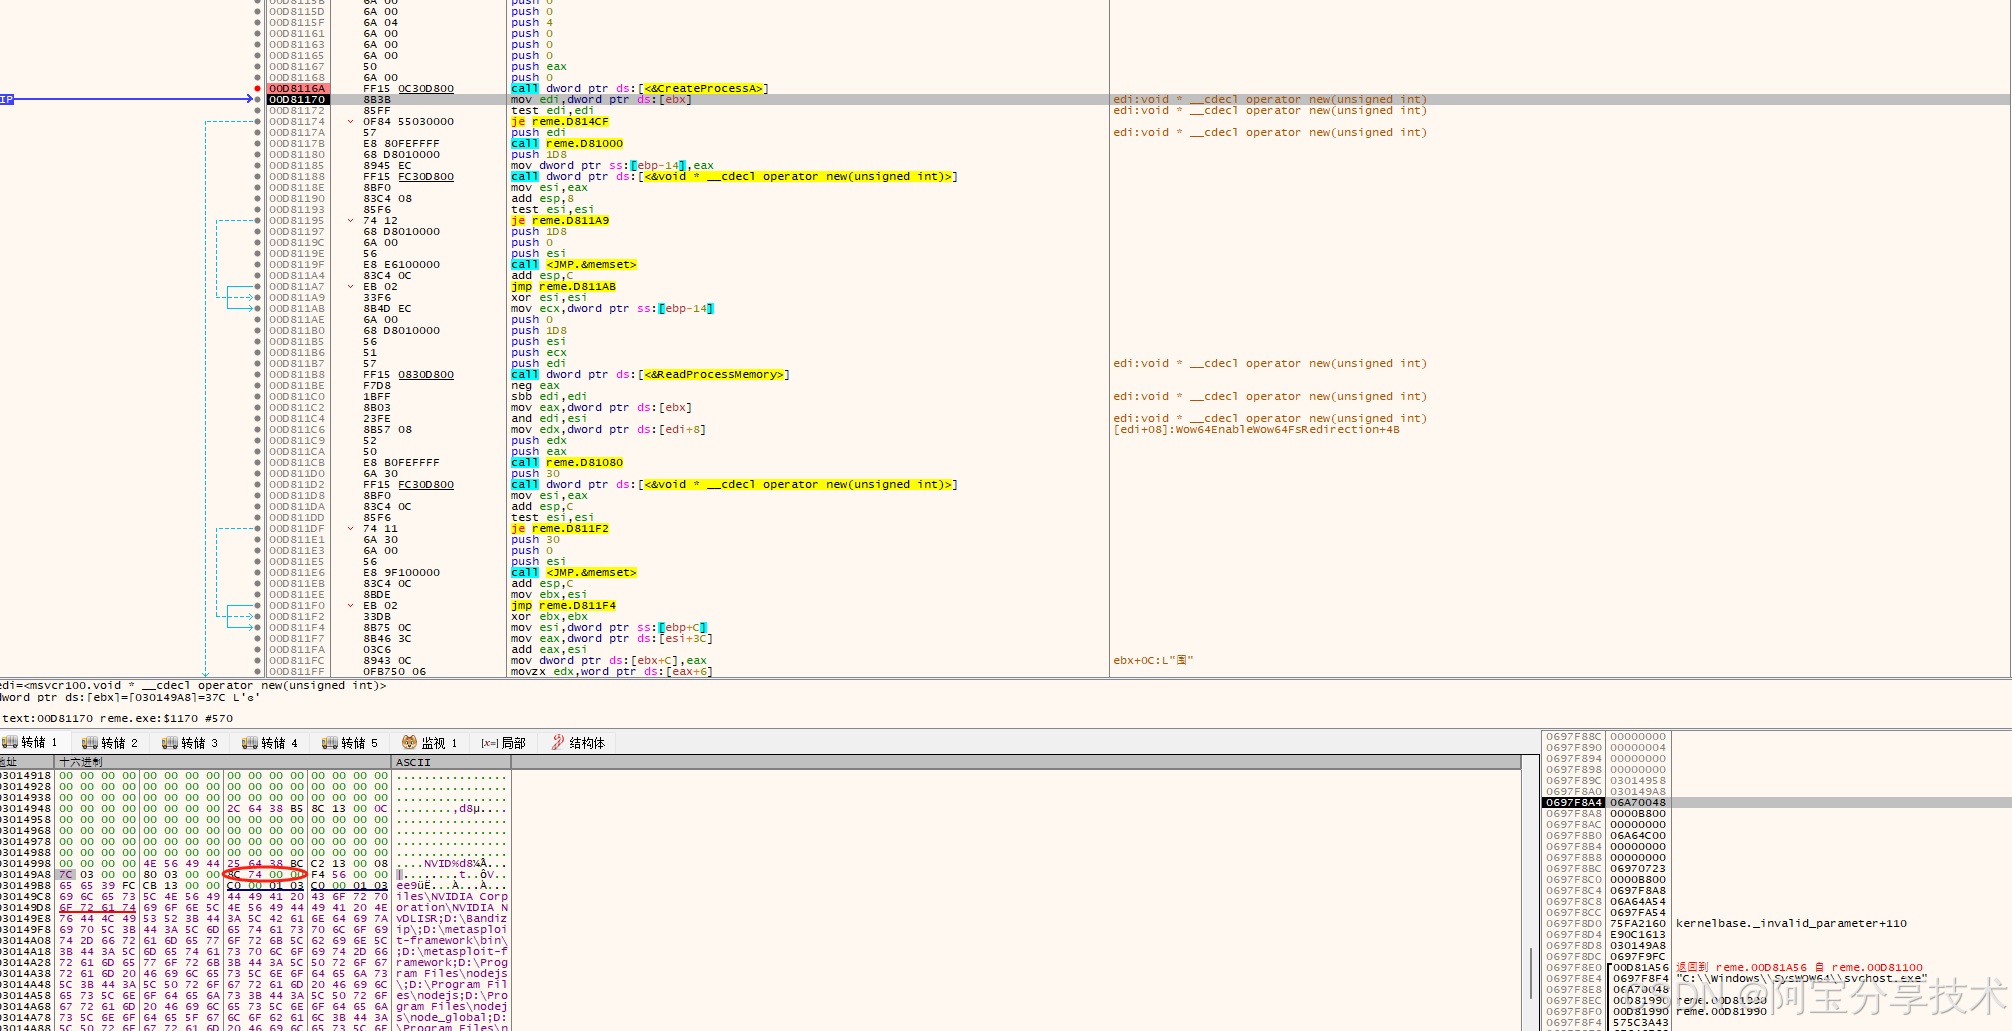Click the red jump arrow beside 0F84 55030000
This screenshot has height=1031, width=2012.
pos(350,122)
